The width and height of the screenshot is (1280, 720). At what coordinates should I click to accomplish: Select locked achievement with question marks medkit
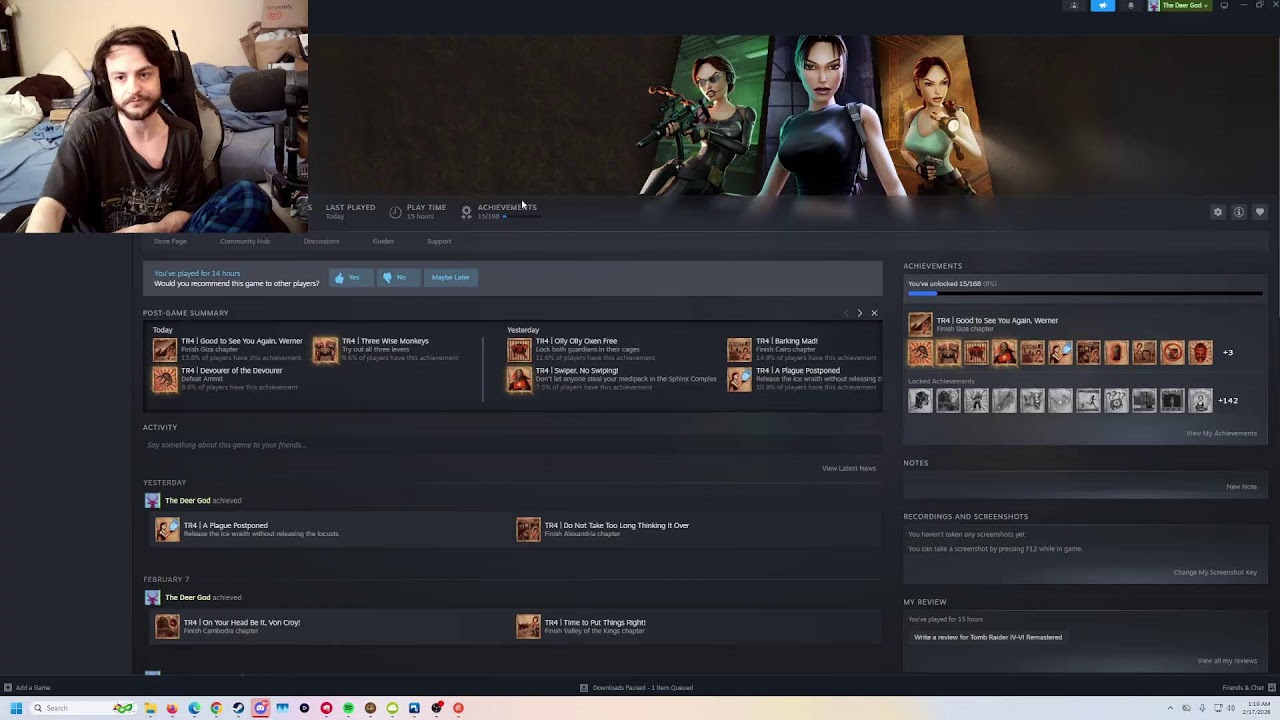point(1116,400)
